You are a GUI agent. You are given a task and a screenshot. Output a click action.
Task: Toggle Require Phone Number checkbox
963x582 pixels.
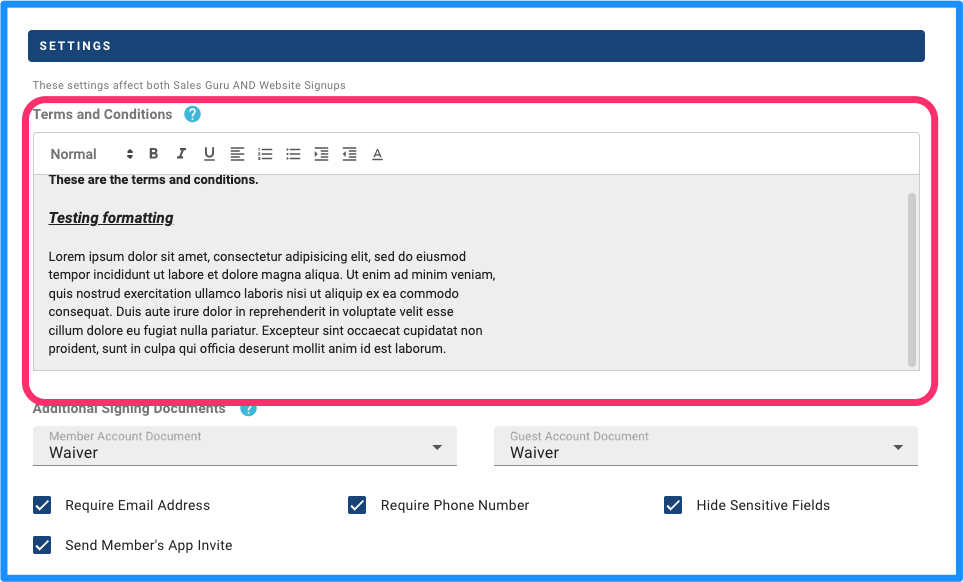357,505
